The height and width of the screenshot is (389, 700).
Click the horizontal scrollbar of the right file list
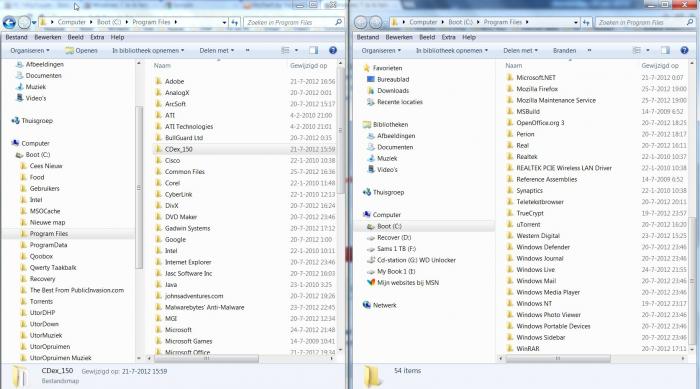557,358
